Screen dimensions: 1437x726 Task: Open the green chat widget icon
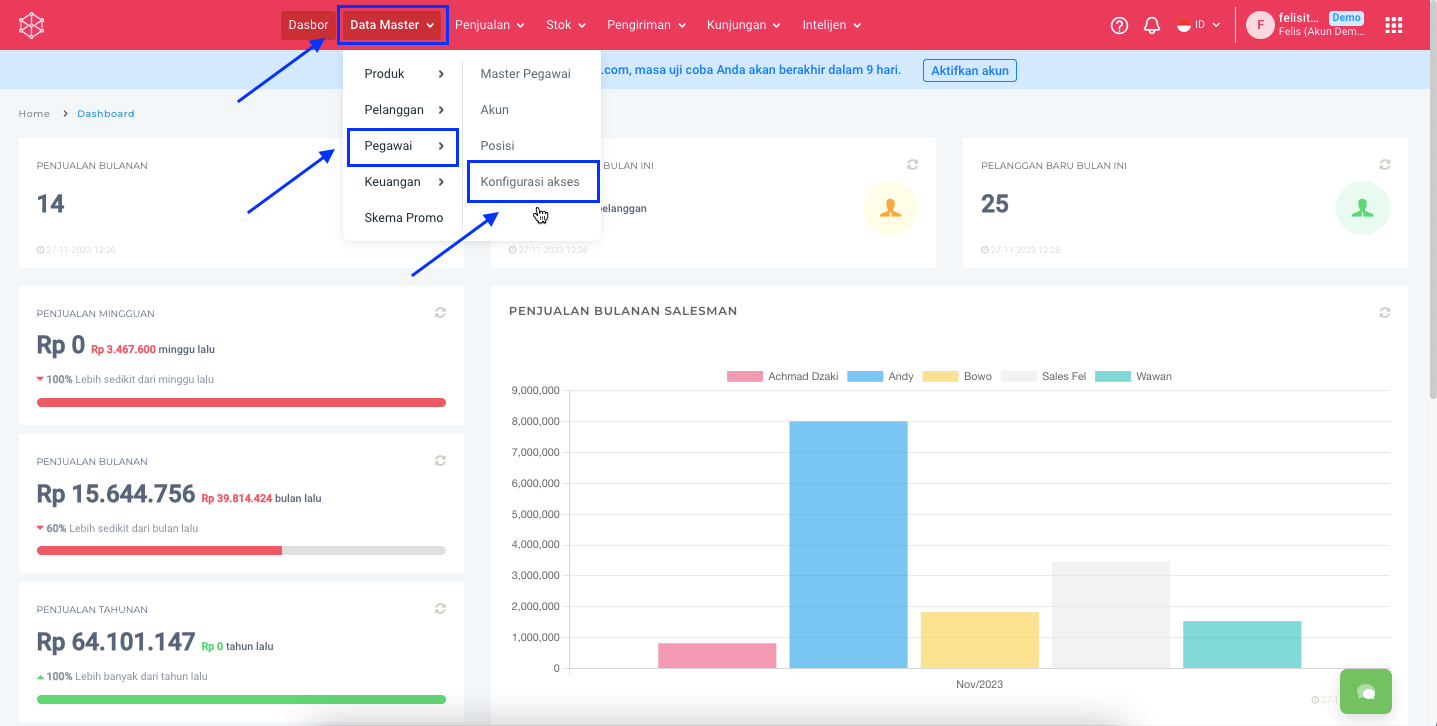(1365, 691)
